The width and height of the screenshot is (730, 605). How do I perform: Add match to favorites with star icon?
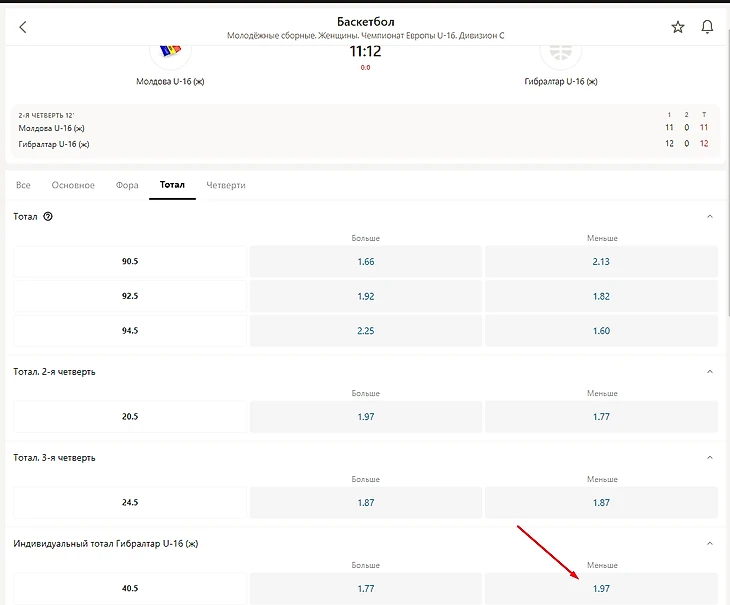[x=678, y=27]
